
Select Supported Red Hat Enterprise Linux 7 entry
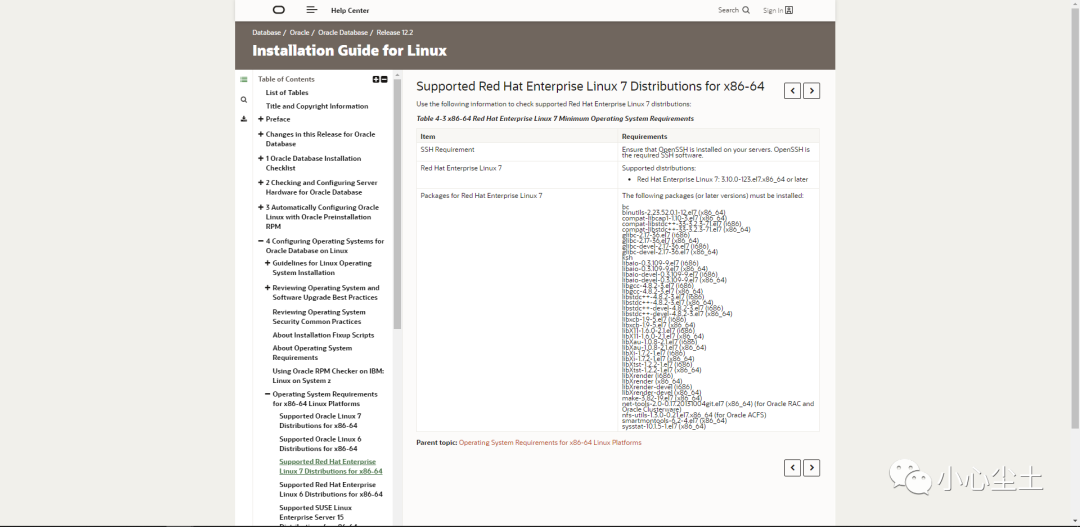click(x=331, y=466)
